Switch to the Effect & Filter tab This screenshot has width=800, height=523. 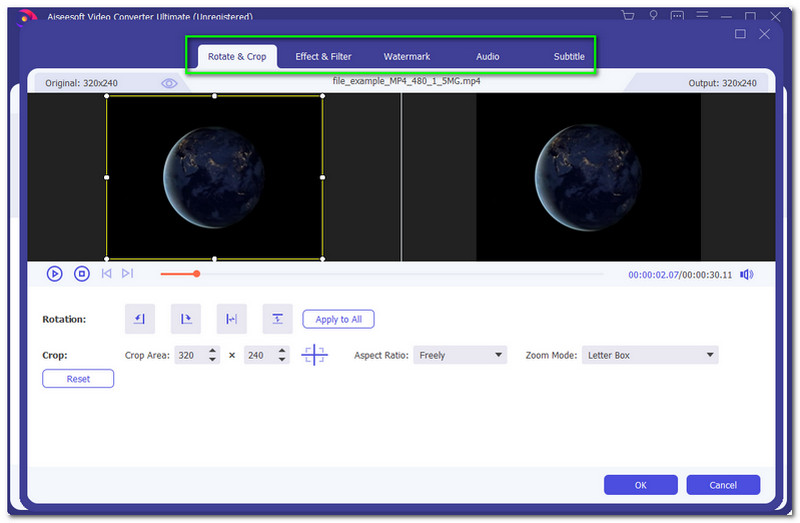point(323,57)
